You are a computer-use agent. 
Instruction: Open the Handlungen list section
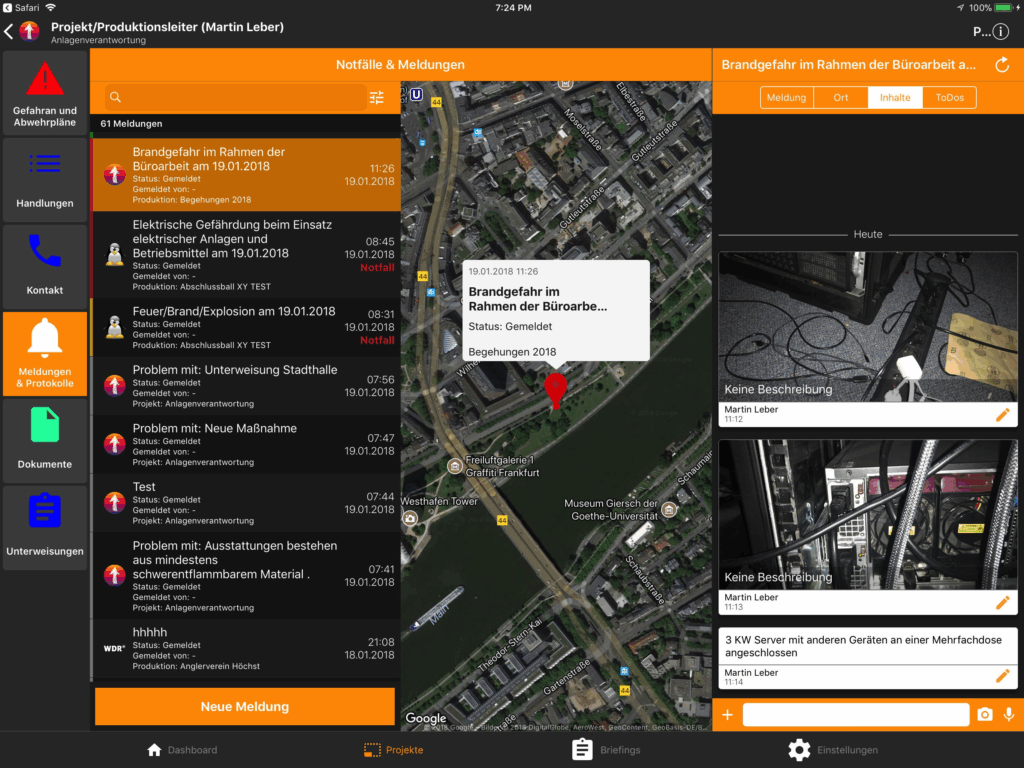(x=45, y=179)
